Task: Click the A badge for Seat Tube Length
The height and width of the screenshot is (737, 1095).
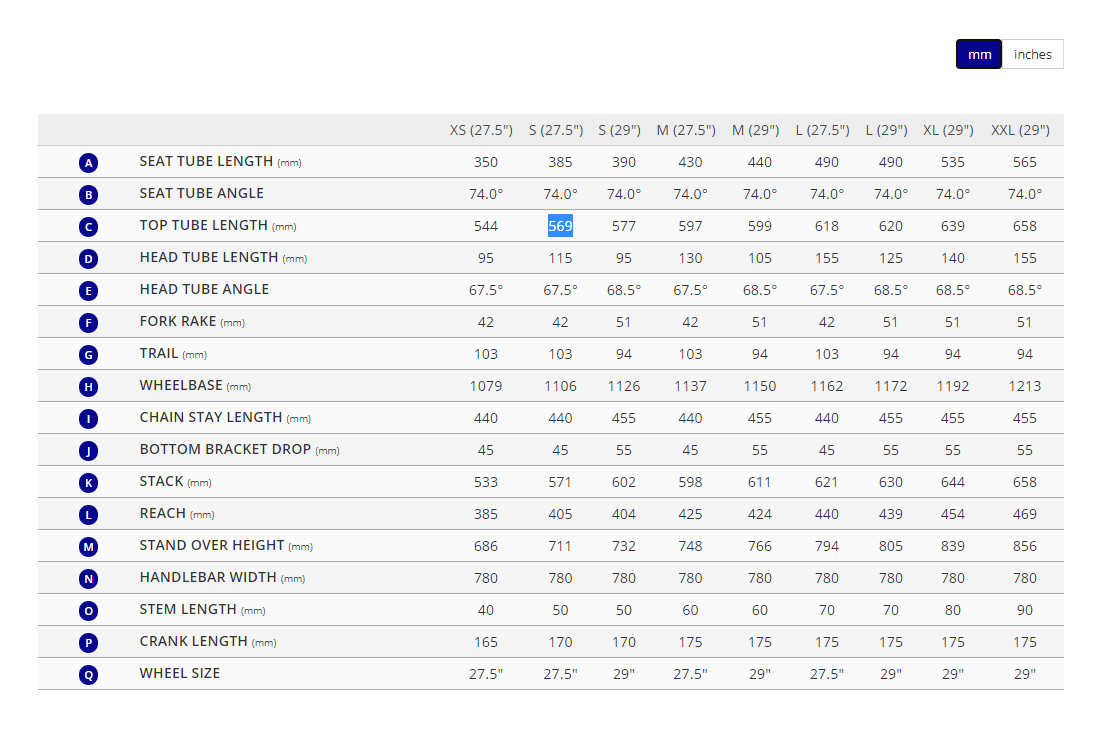Action: (x=89, y=163)
